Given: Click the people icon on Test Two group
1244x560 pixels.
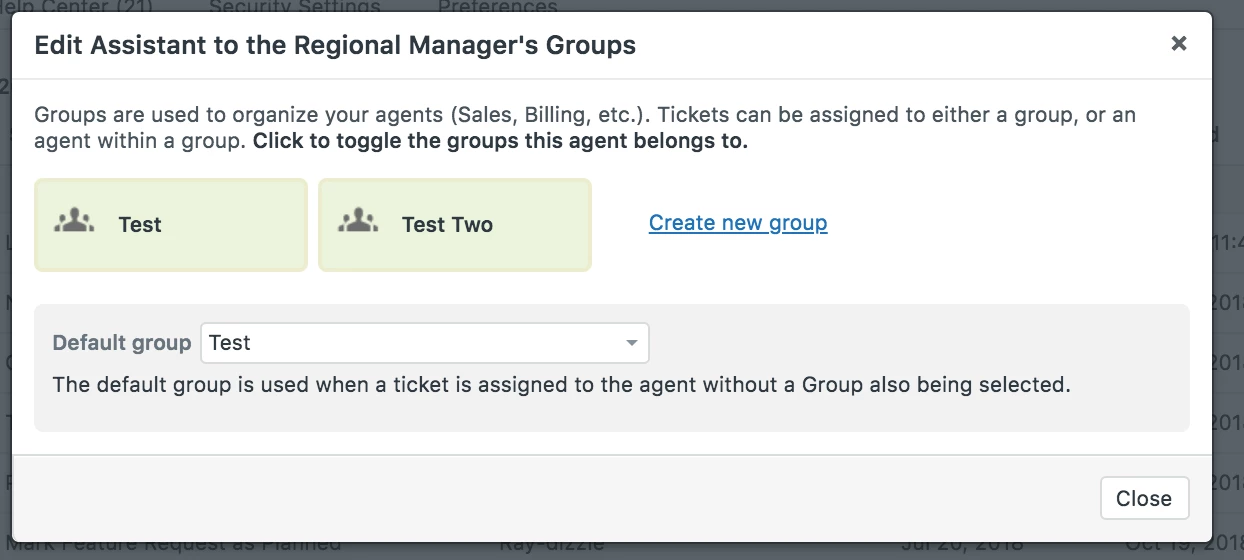Looking at the screenshot, I should click(x=358, y=222).
